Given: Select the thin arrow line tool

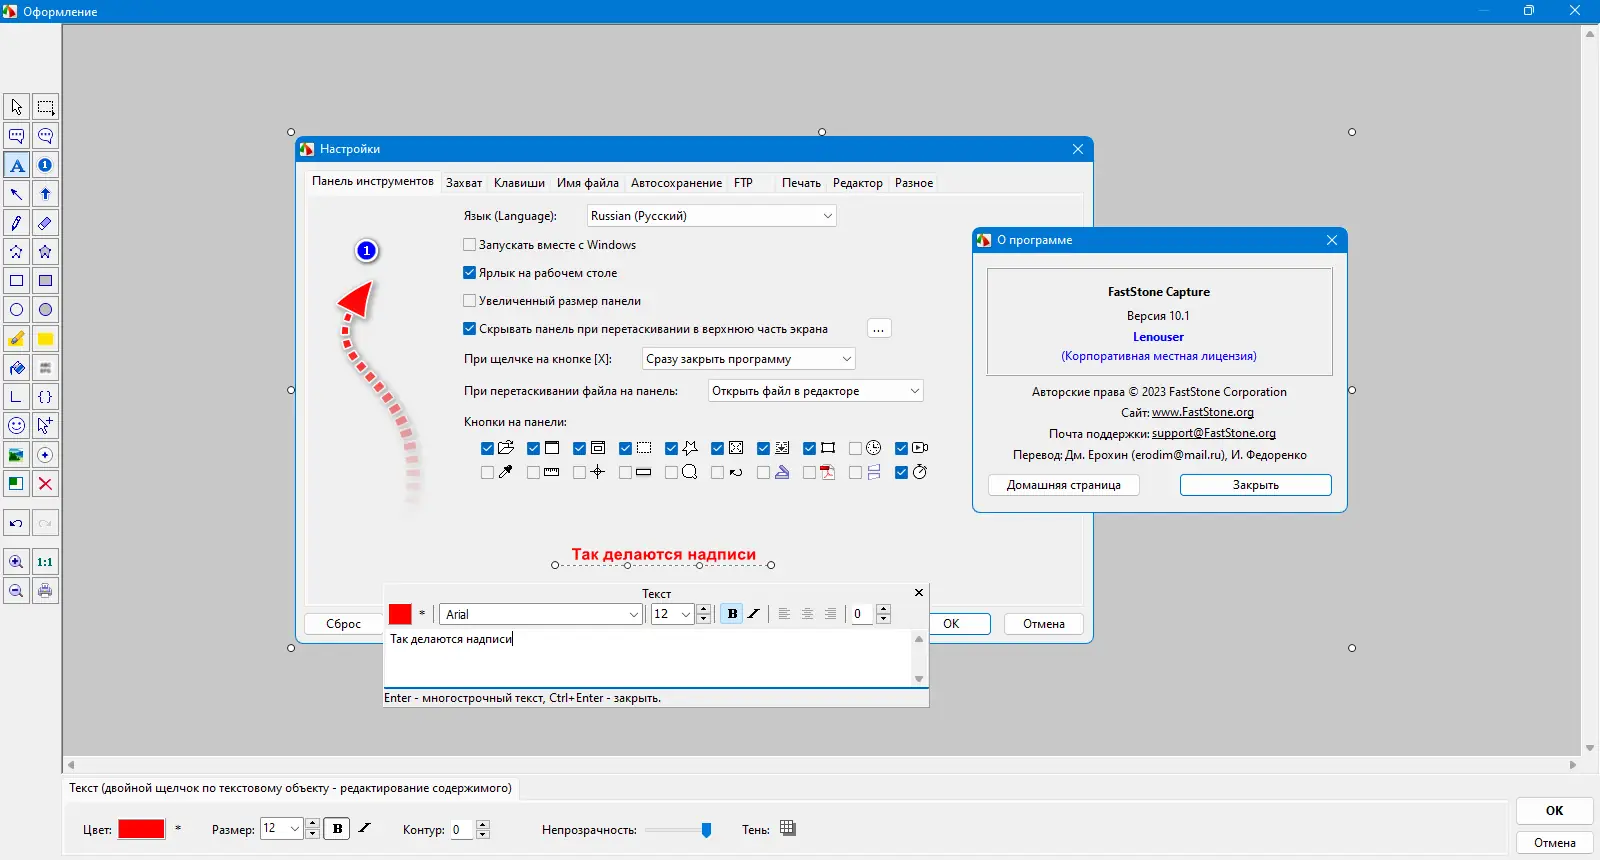Looking at the screenshot, I should (x=16, y=194).
